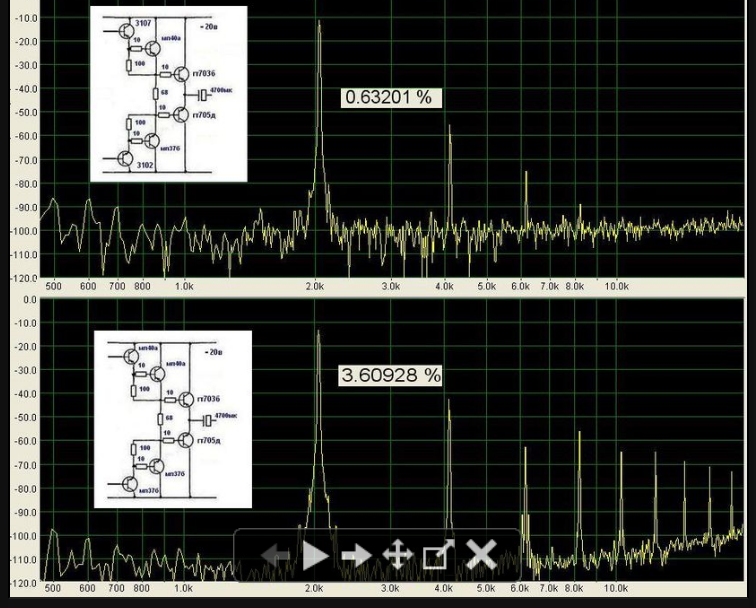Screen dimensions: 756x608
Task: Start the slideshow with the play icon
Action: pos(315,555)
